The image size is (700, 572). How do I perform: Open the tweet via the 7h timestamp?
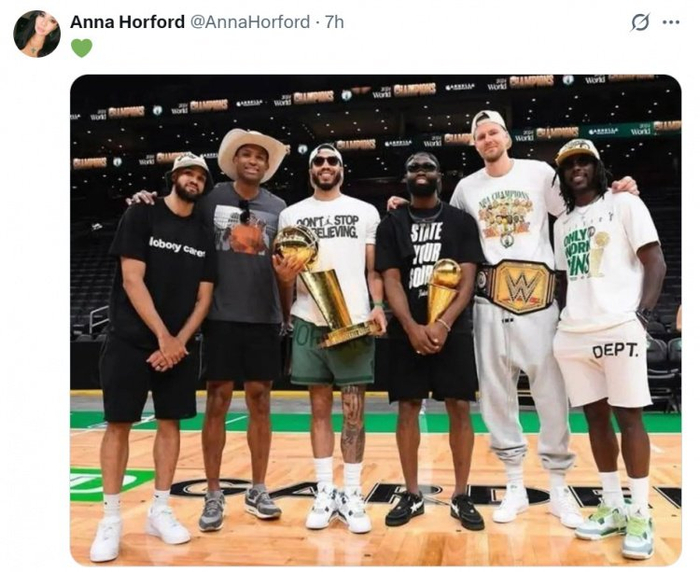pyautogui.click(x=334, y=22)
